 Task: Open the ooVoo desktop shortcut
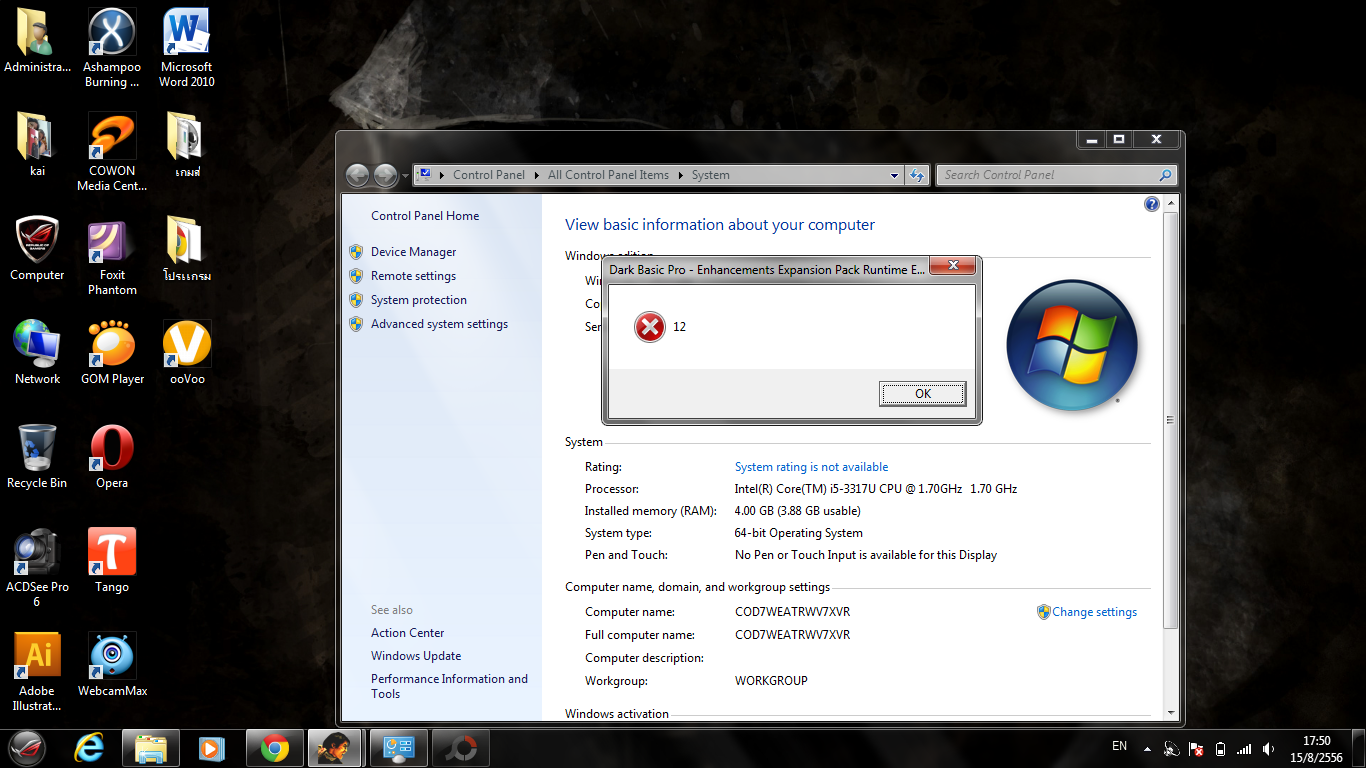187,353
